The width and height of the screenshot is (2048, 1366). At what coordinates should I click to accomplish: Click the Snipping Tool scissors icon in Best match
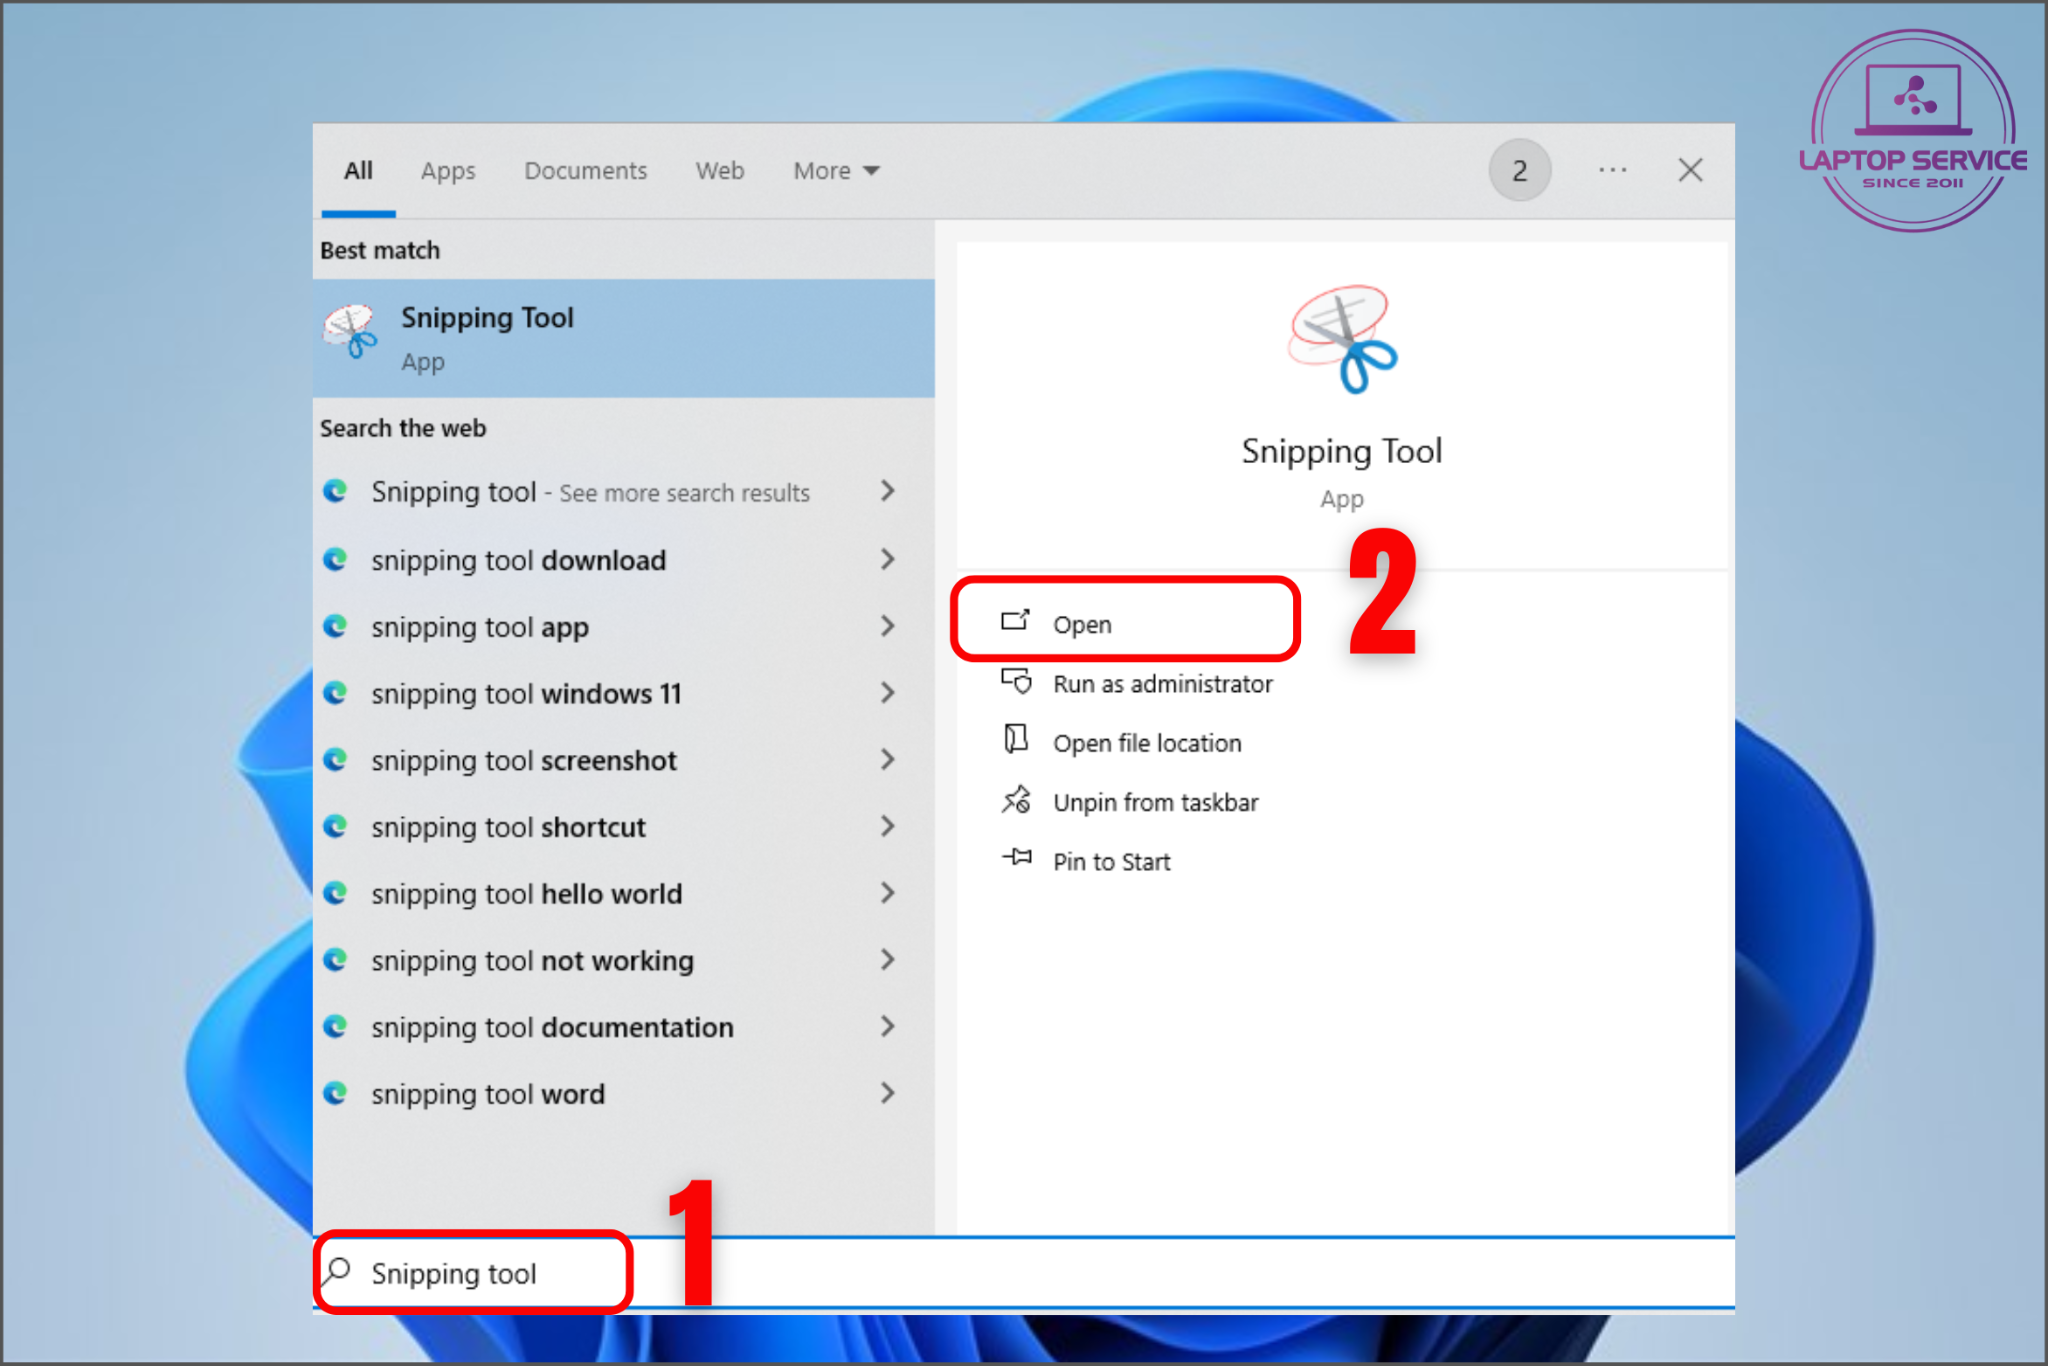tap(350, 332)
